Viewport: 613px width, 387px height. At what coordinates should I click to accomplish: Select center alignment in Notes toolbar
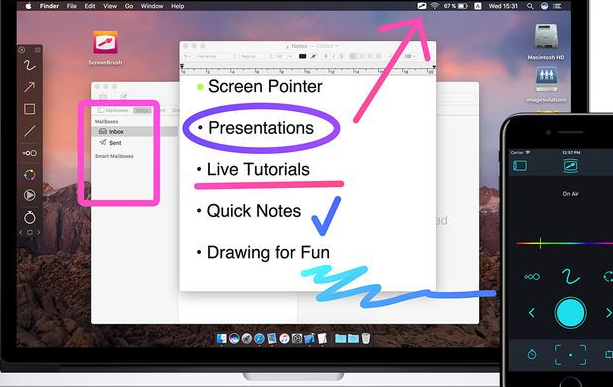click(x=362, y=56)
